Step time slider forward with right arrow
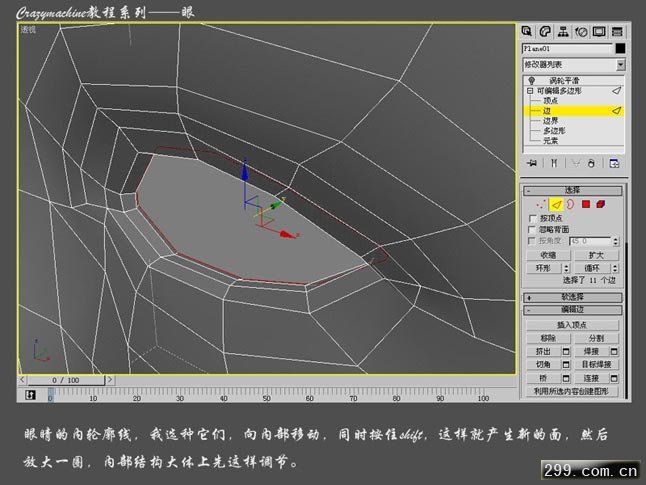The image size is (646, 485). tap(110, 380)
